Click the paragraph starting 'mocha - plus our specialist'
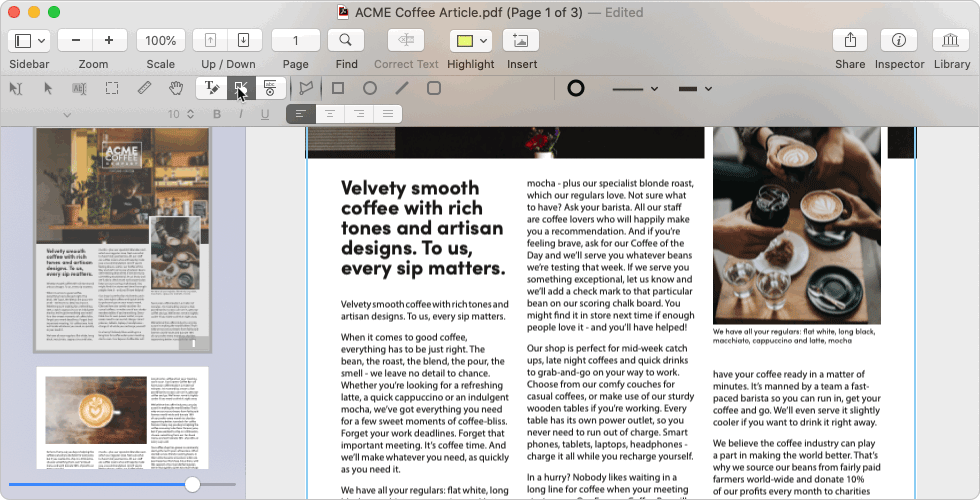The image size is (980, 500). (610, 255)
